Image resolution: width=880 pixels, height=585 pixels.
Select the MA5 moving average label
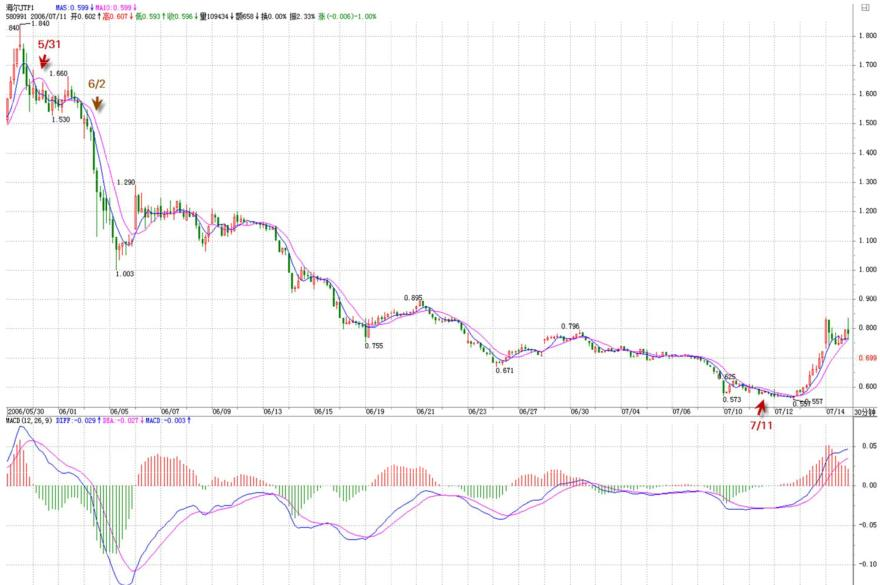point(75,8)
